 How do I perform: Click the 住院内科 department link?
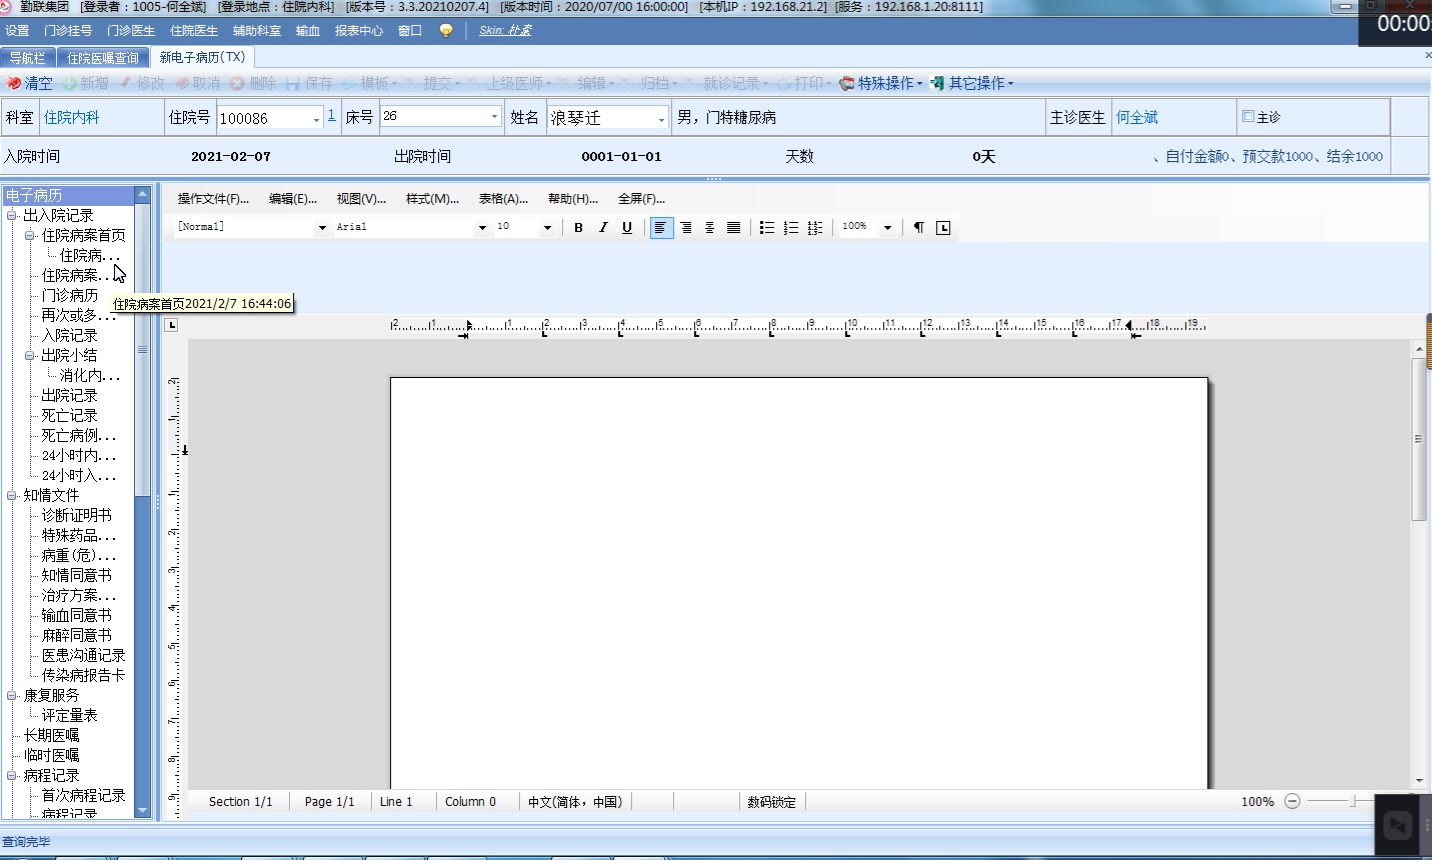coord(71,117)
